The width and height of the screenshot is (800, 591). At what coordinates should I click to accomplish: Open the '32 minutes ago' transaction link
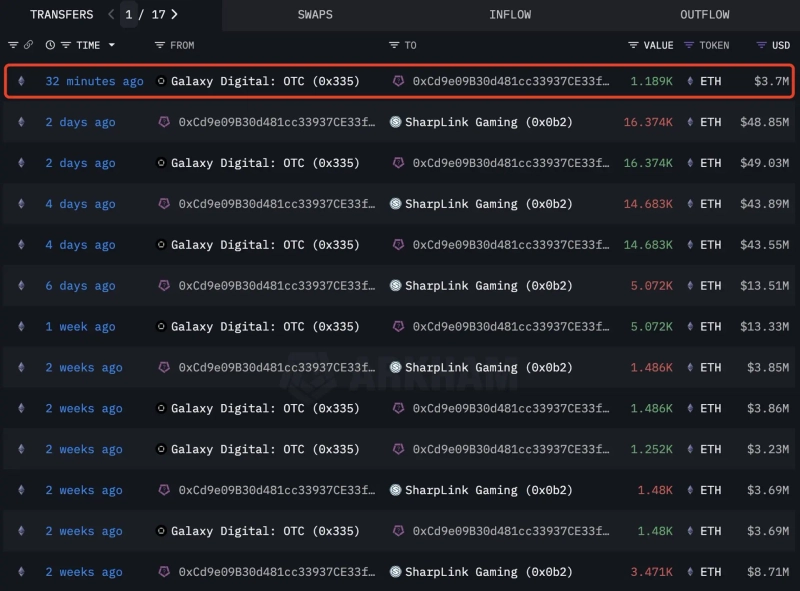[94, 81]
